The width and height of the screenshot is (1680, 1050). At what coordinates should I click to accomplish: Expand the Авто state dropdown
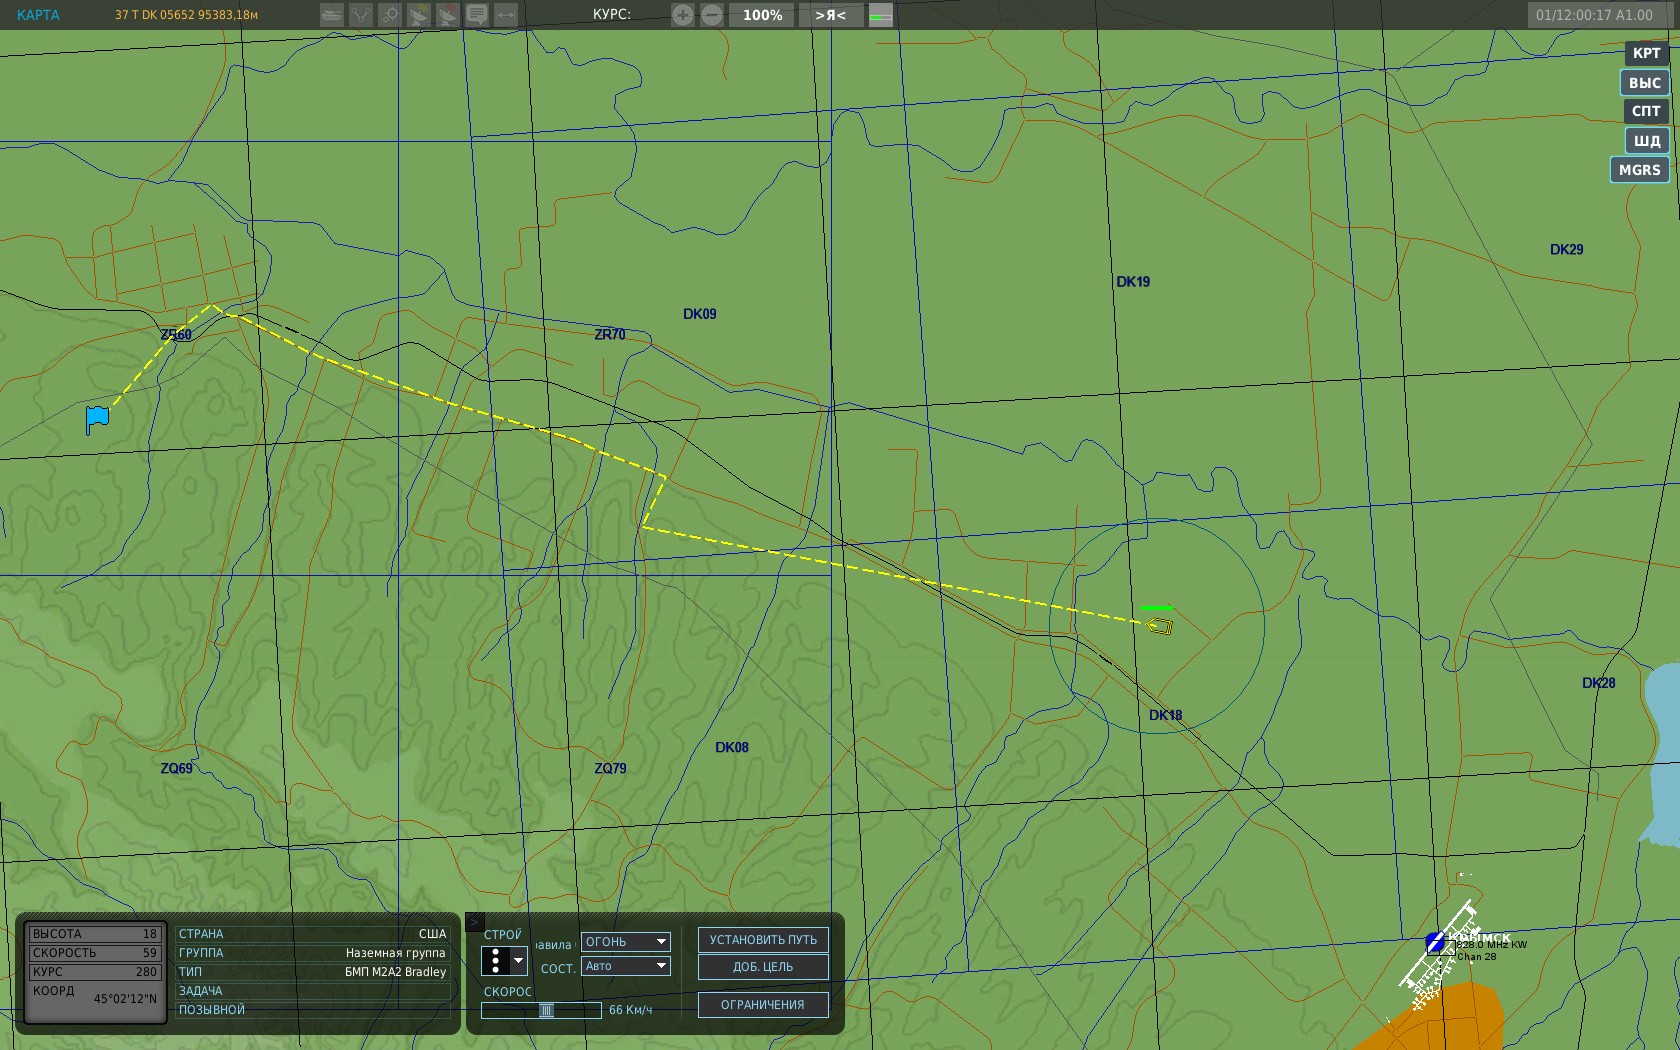pos(626,966)
